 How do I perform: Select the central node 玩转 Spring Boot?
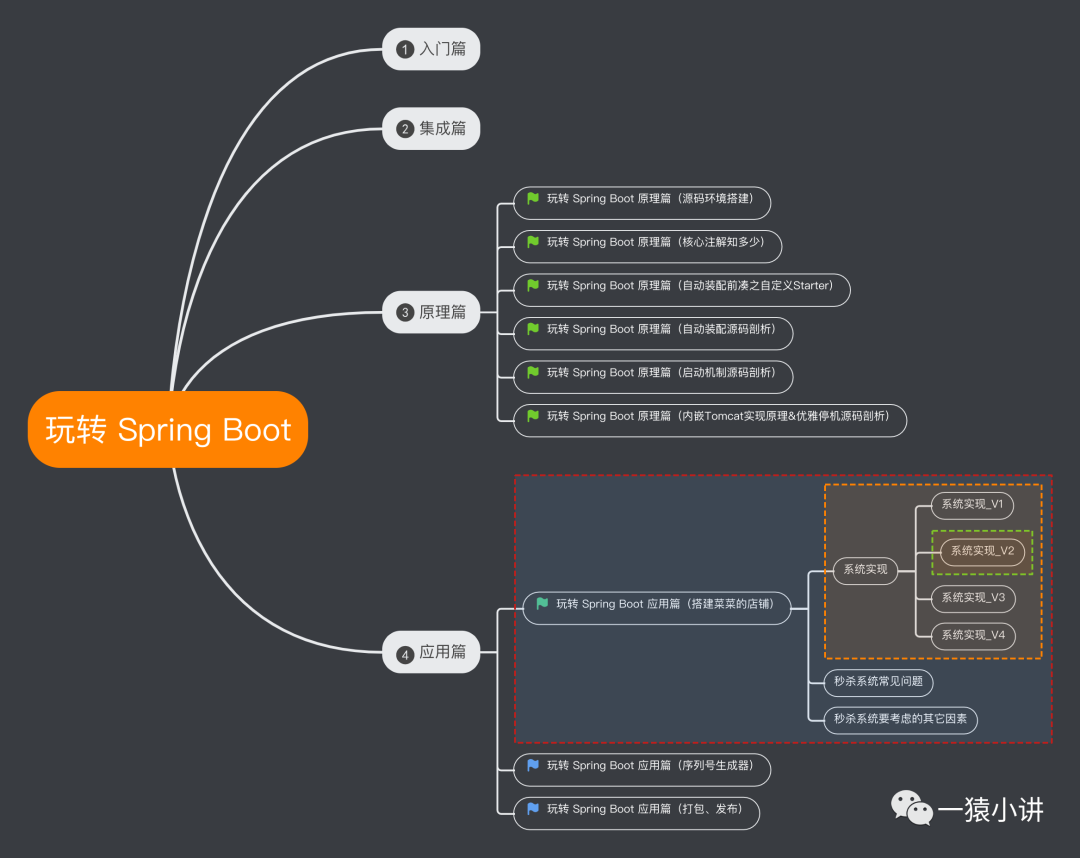[167, 430]
